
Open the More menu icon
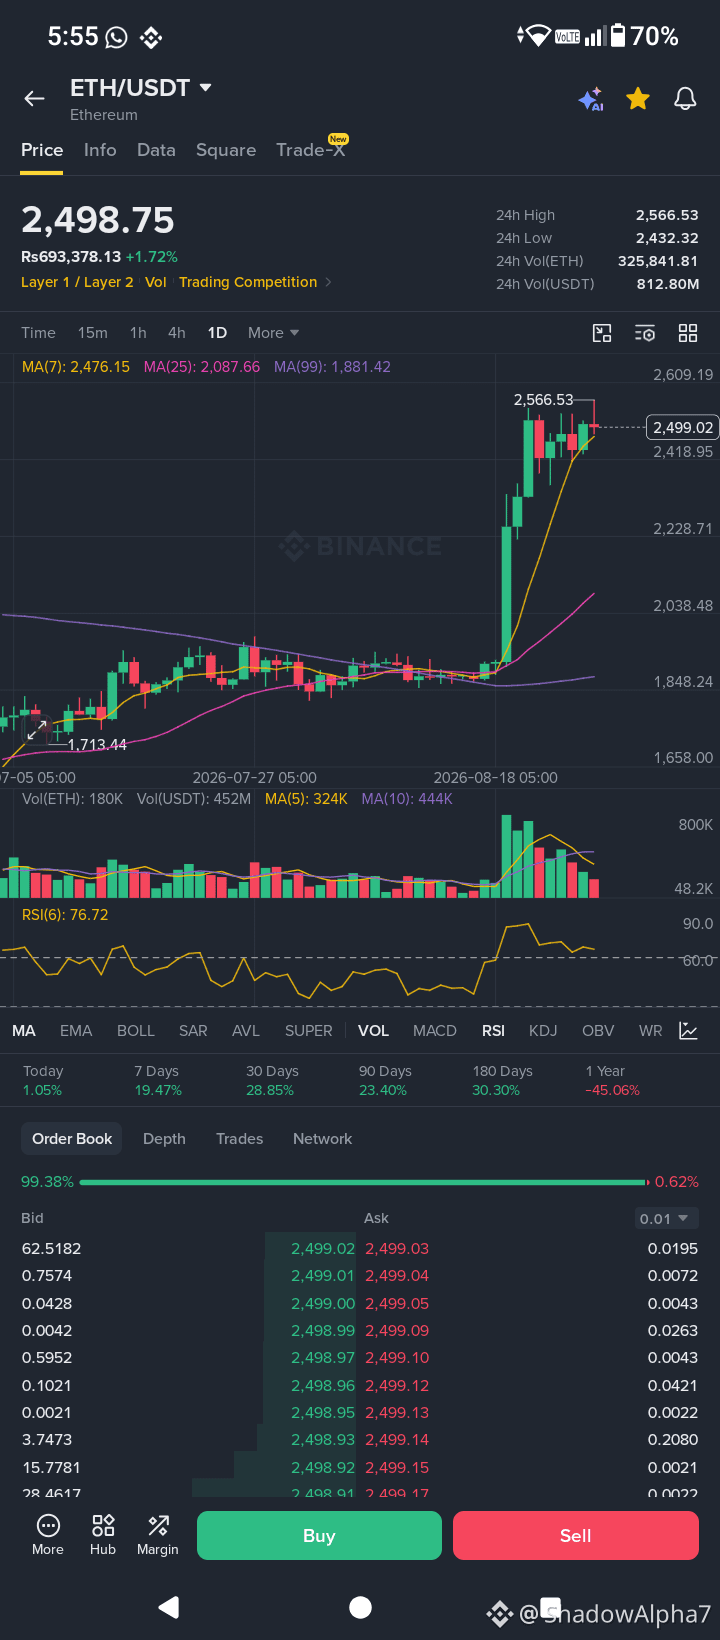point(48,1535)
